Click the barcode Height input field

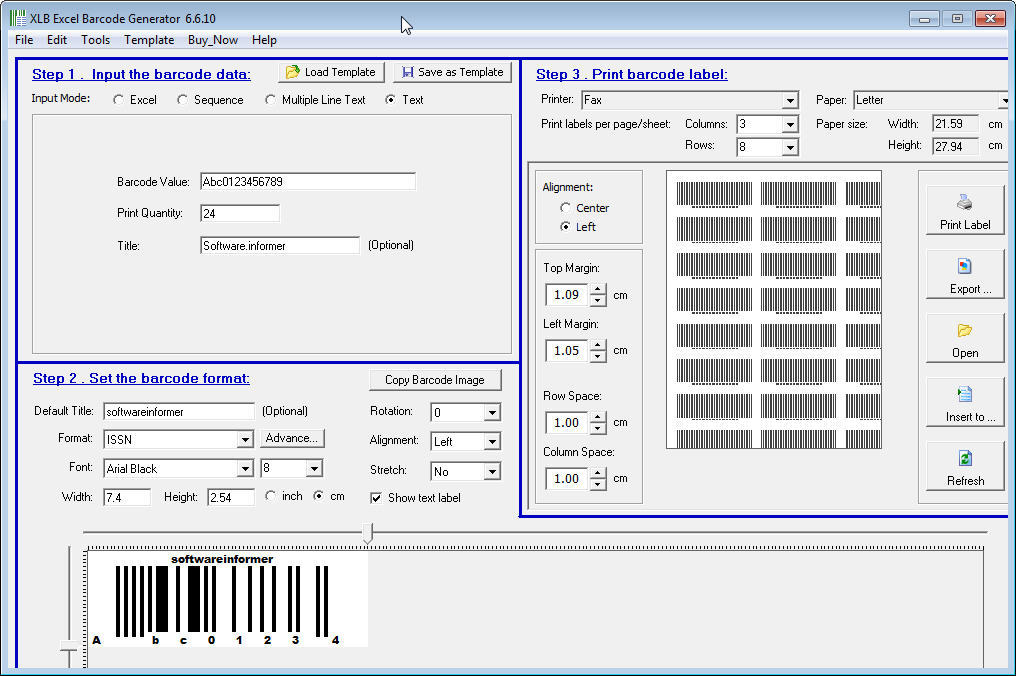click(231, 497)
